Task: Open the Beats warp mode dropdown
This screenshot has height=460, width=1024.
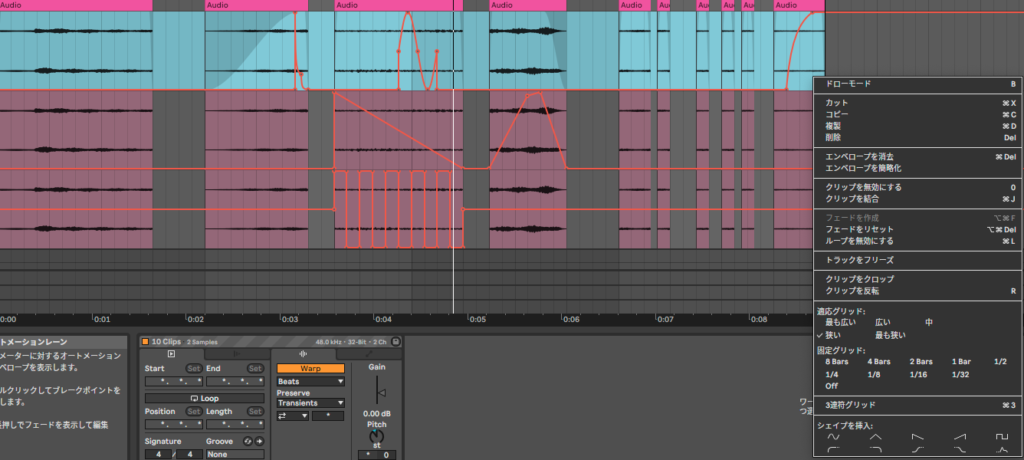Action: [310, 381]
